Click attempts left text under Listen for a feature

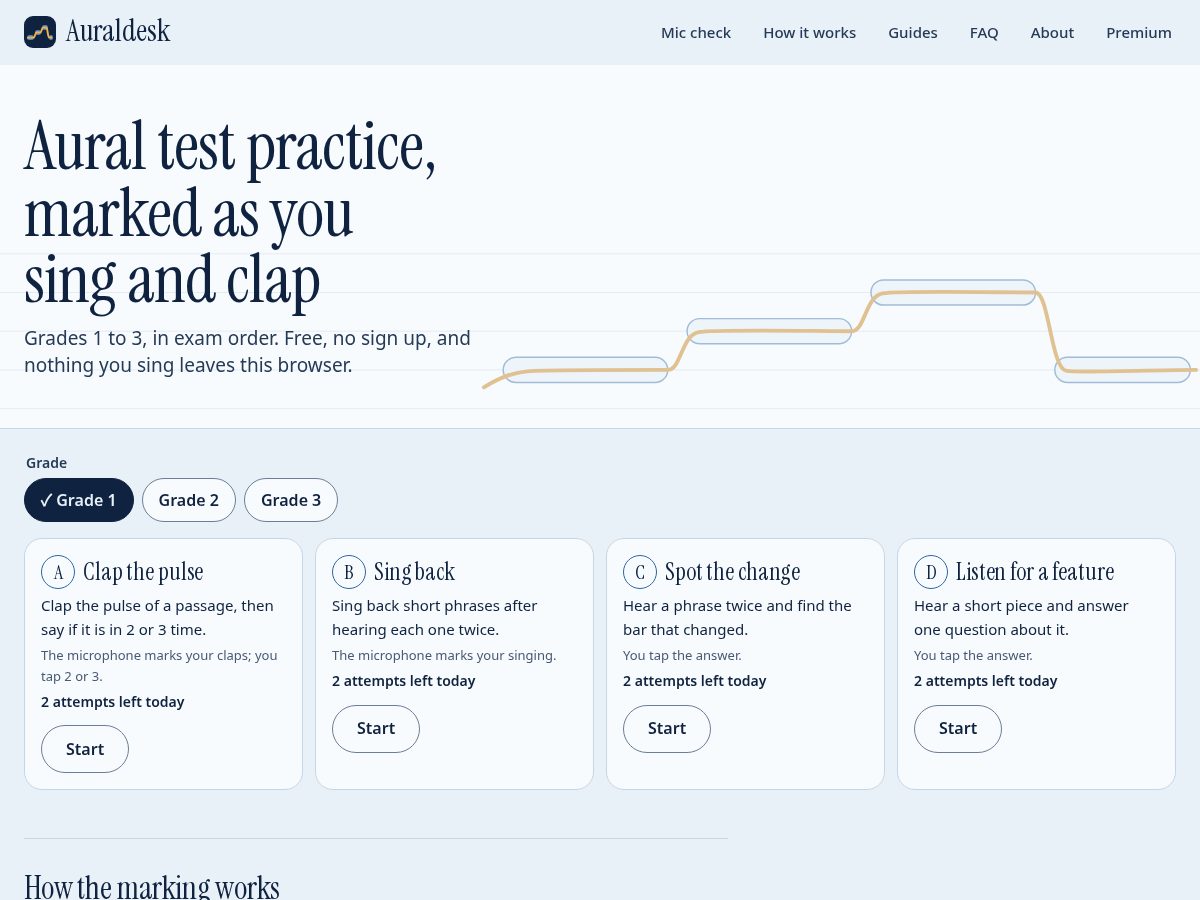(x=986, y=681)
